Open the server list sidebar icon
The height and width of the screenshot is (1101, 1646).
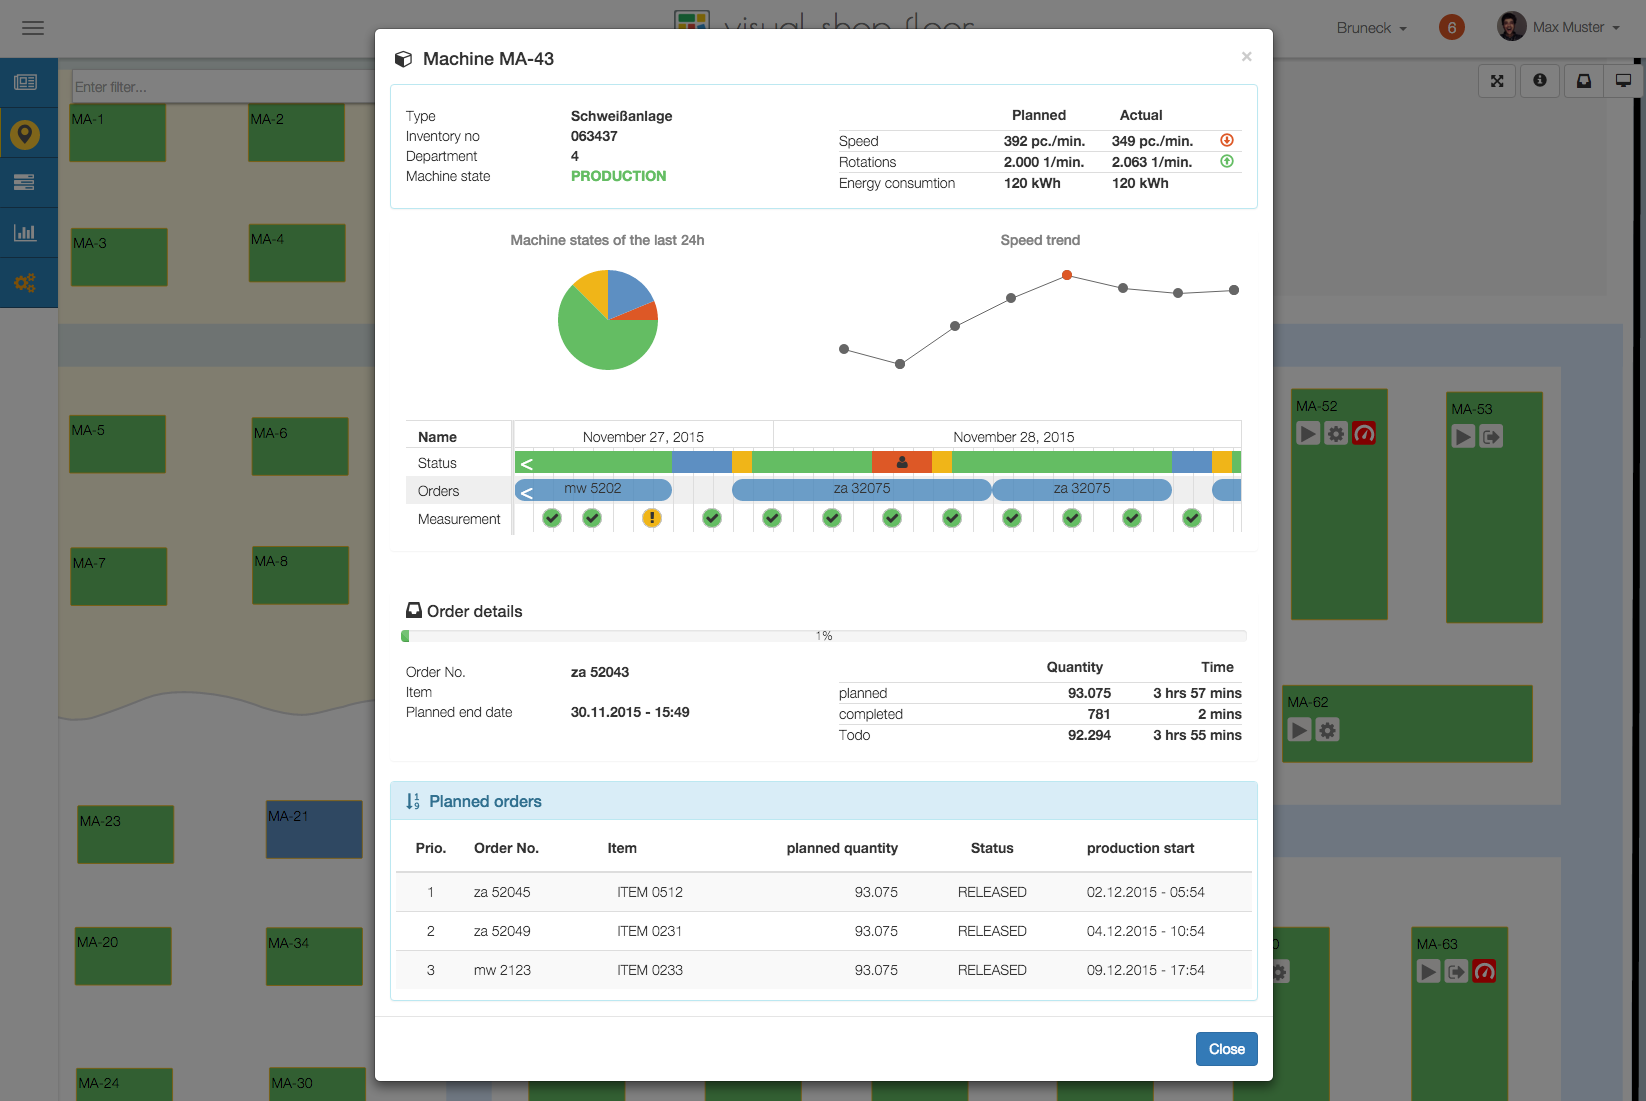click(24, 182)
